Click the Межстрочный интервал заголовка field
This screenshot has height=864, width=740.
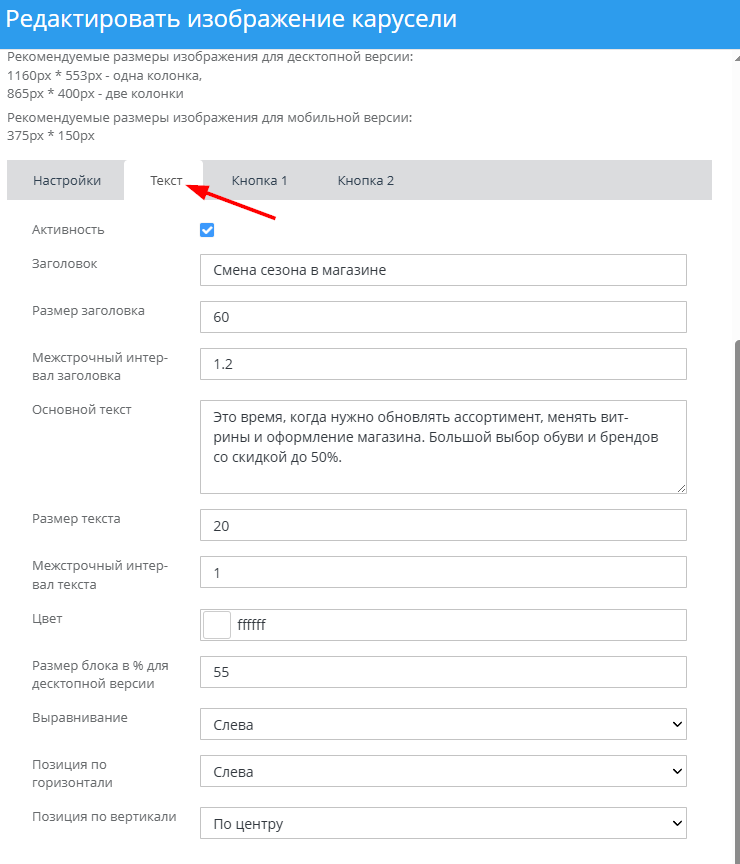click(x=443, y=364)
